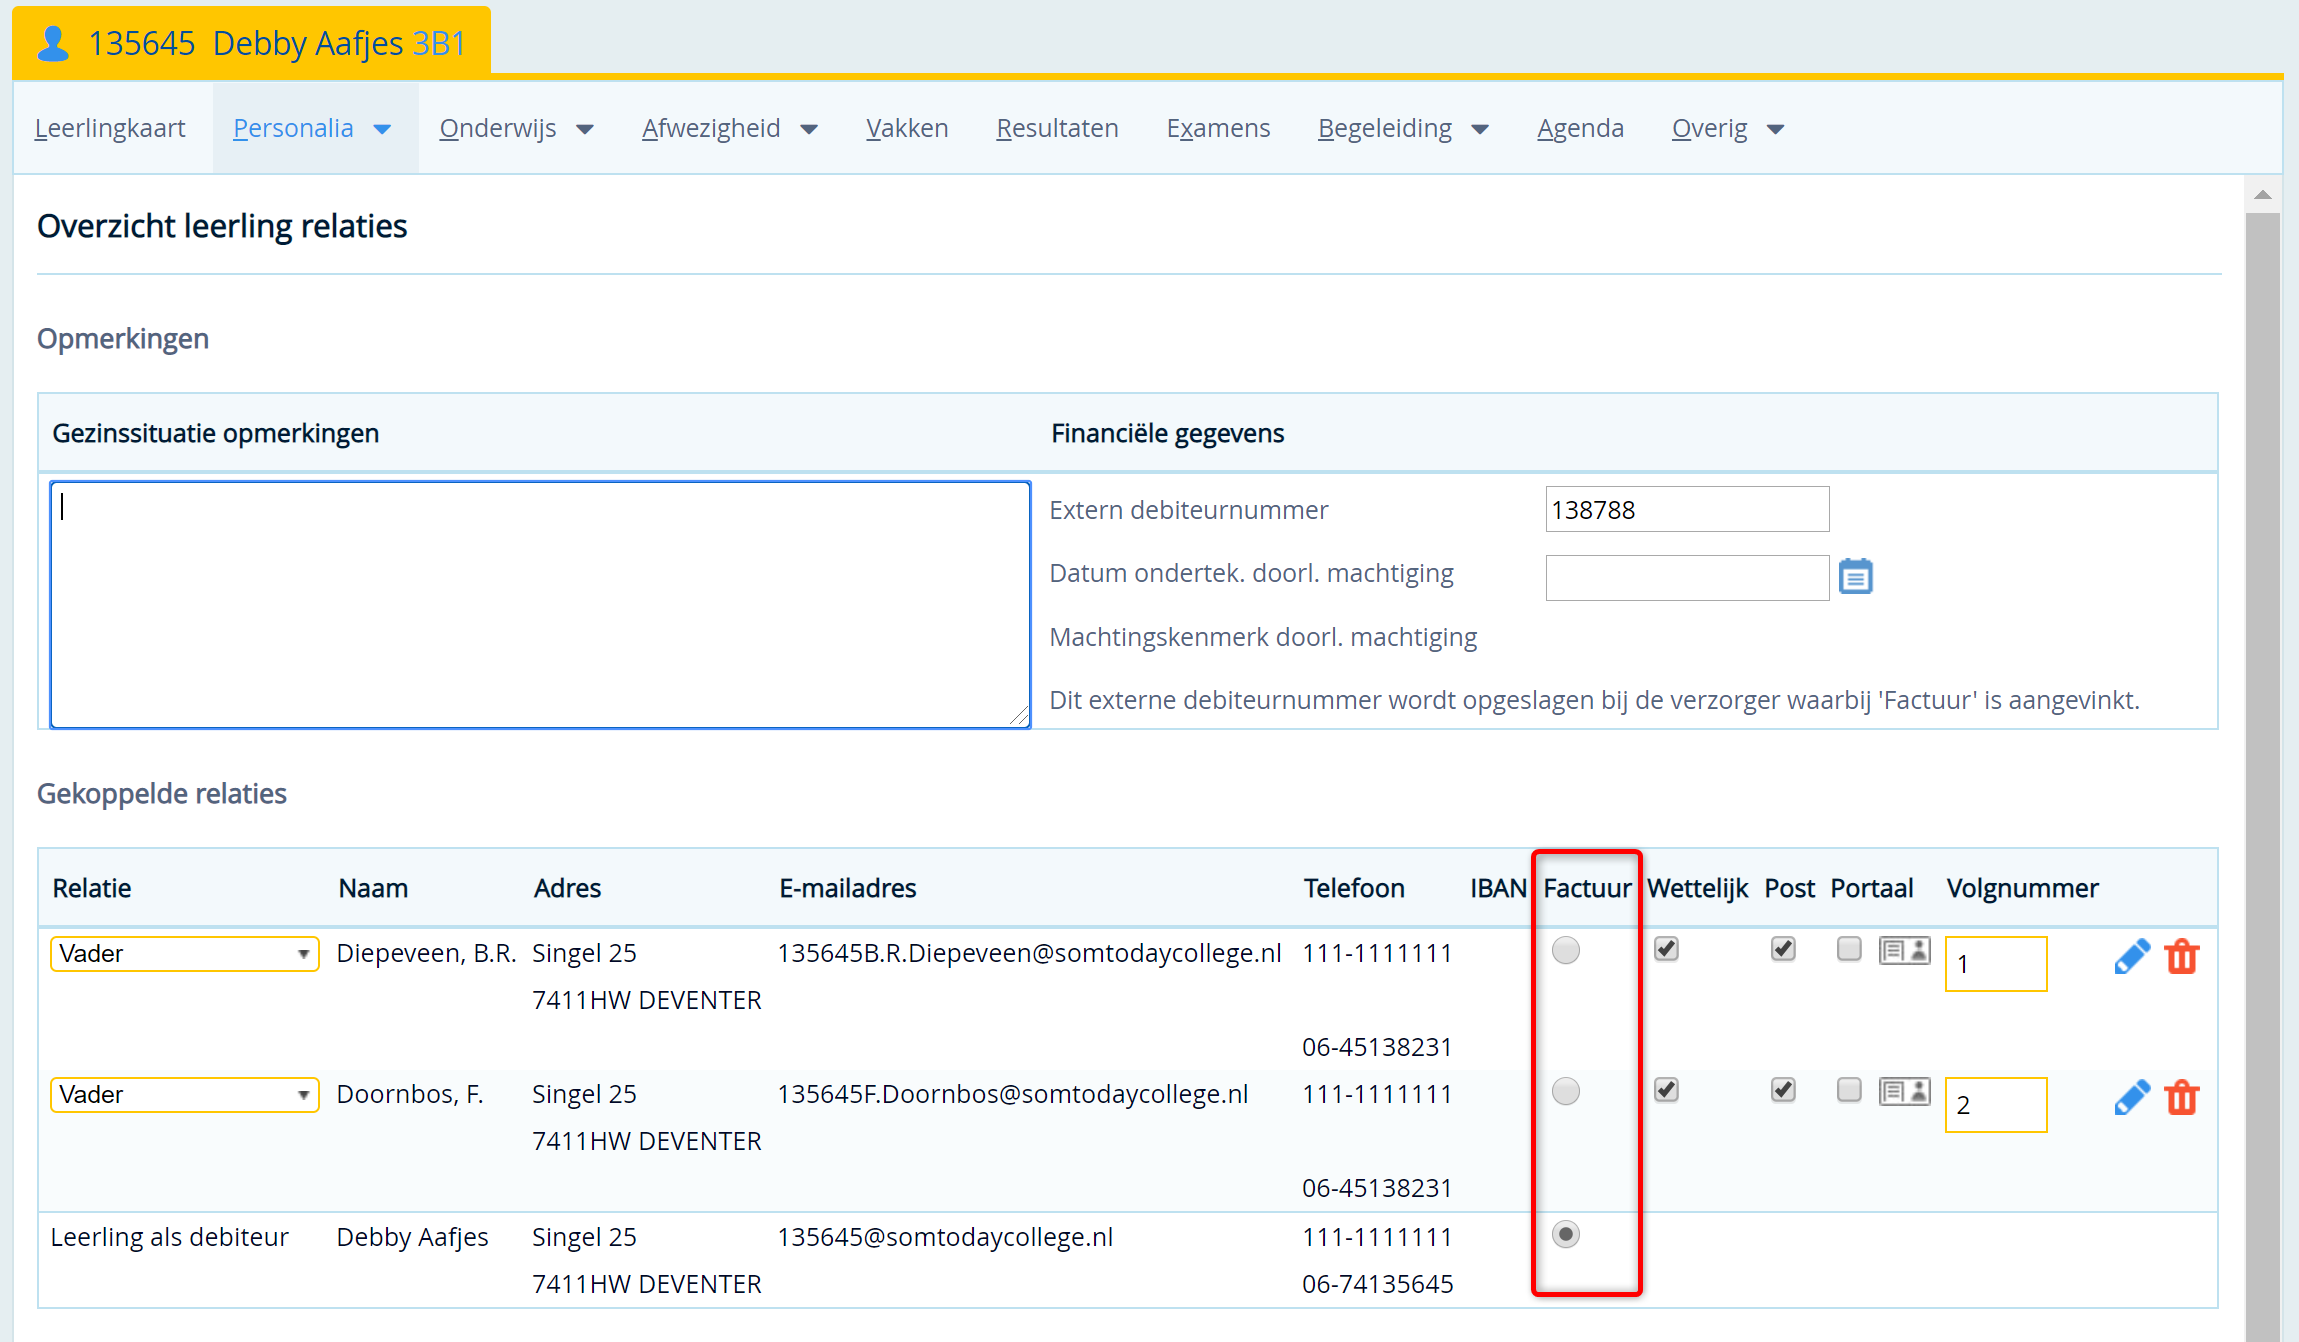Open the Leerlingkaart tab
Image resolution: width=2299 pixels, height=1342 pixels.
[x=110, y=128]
